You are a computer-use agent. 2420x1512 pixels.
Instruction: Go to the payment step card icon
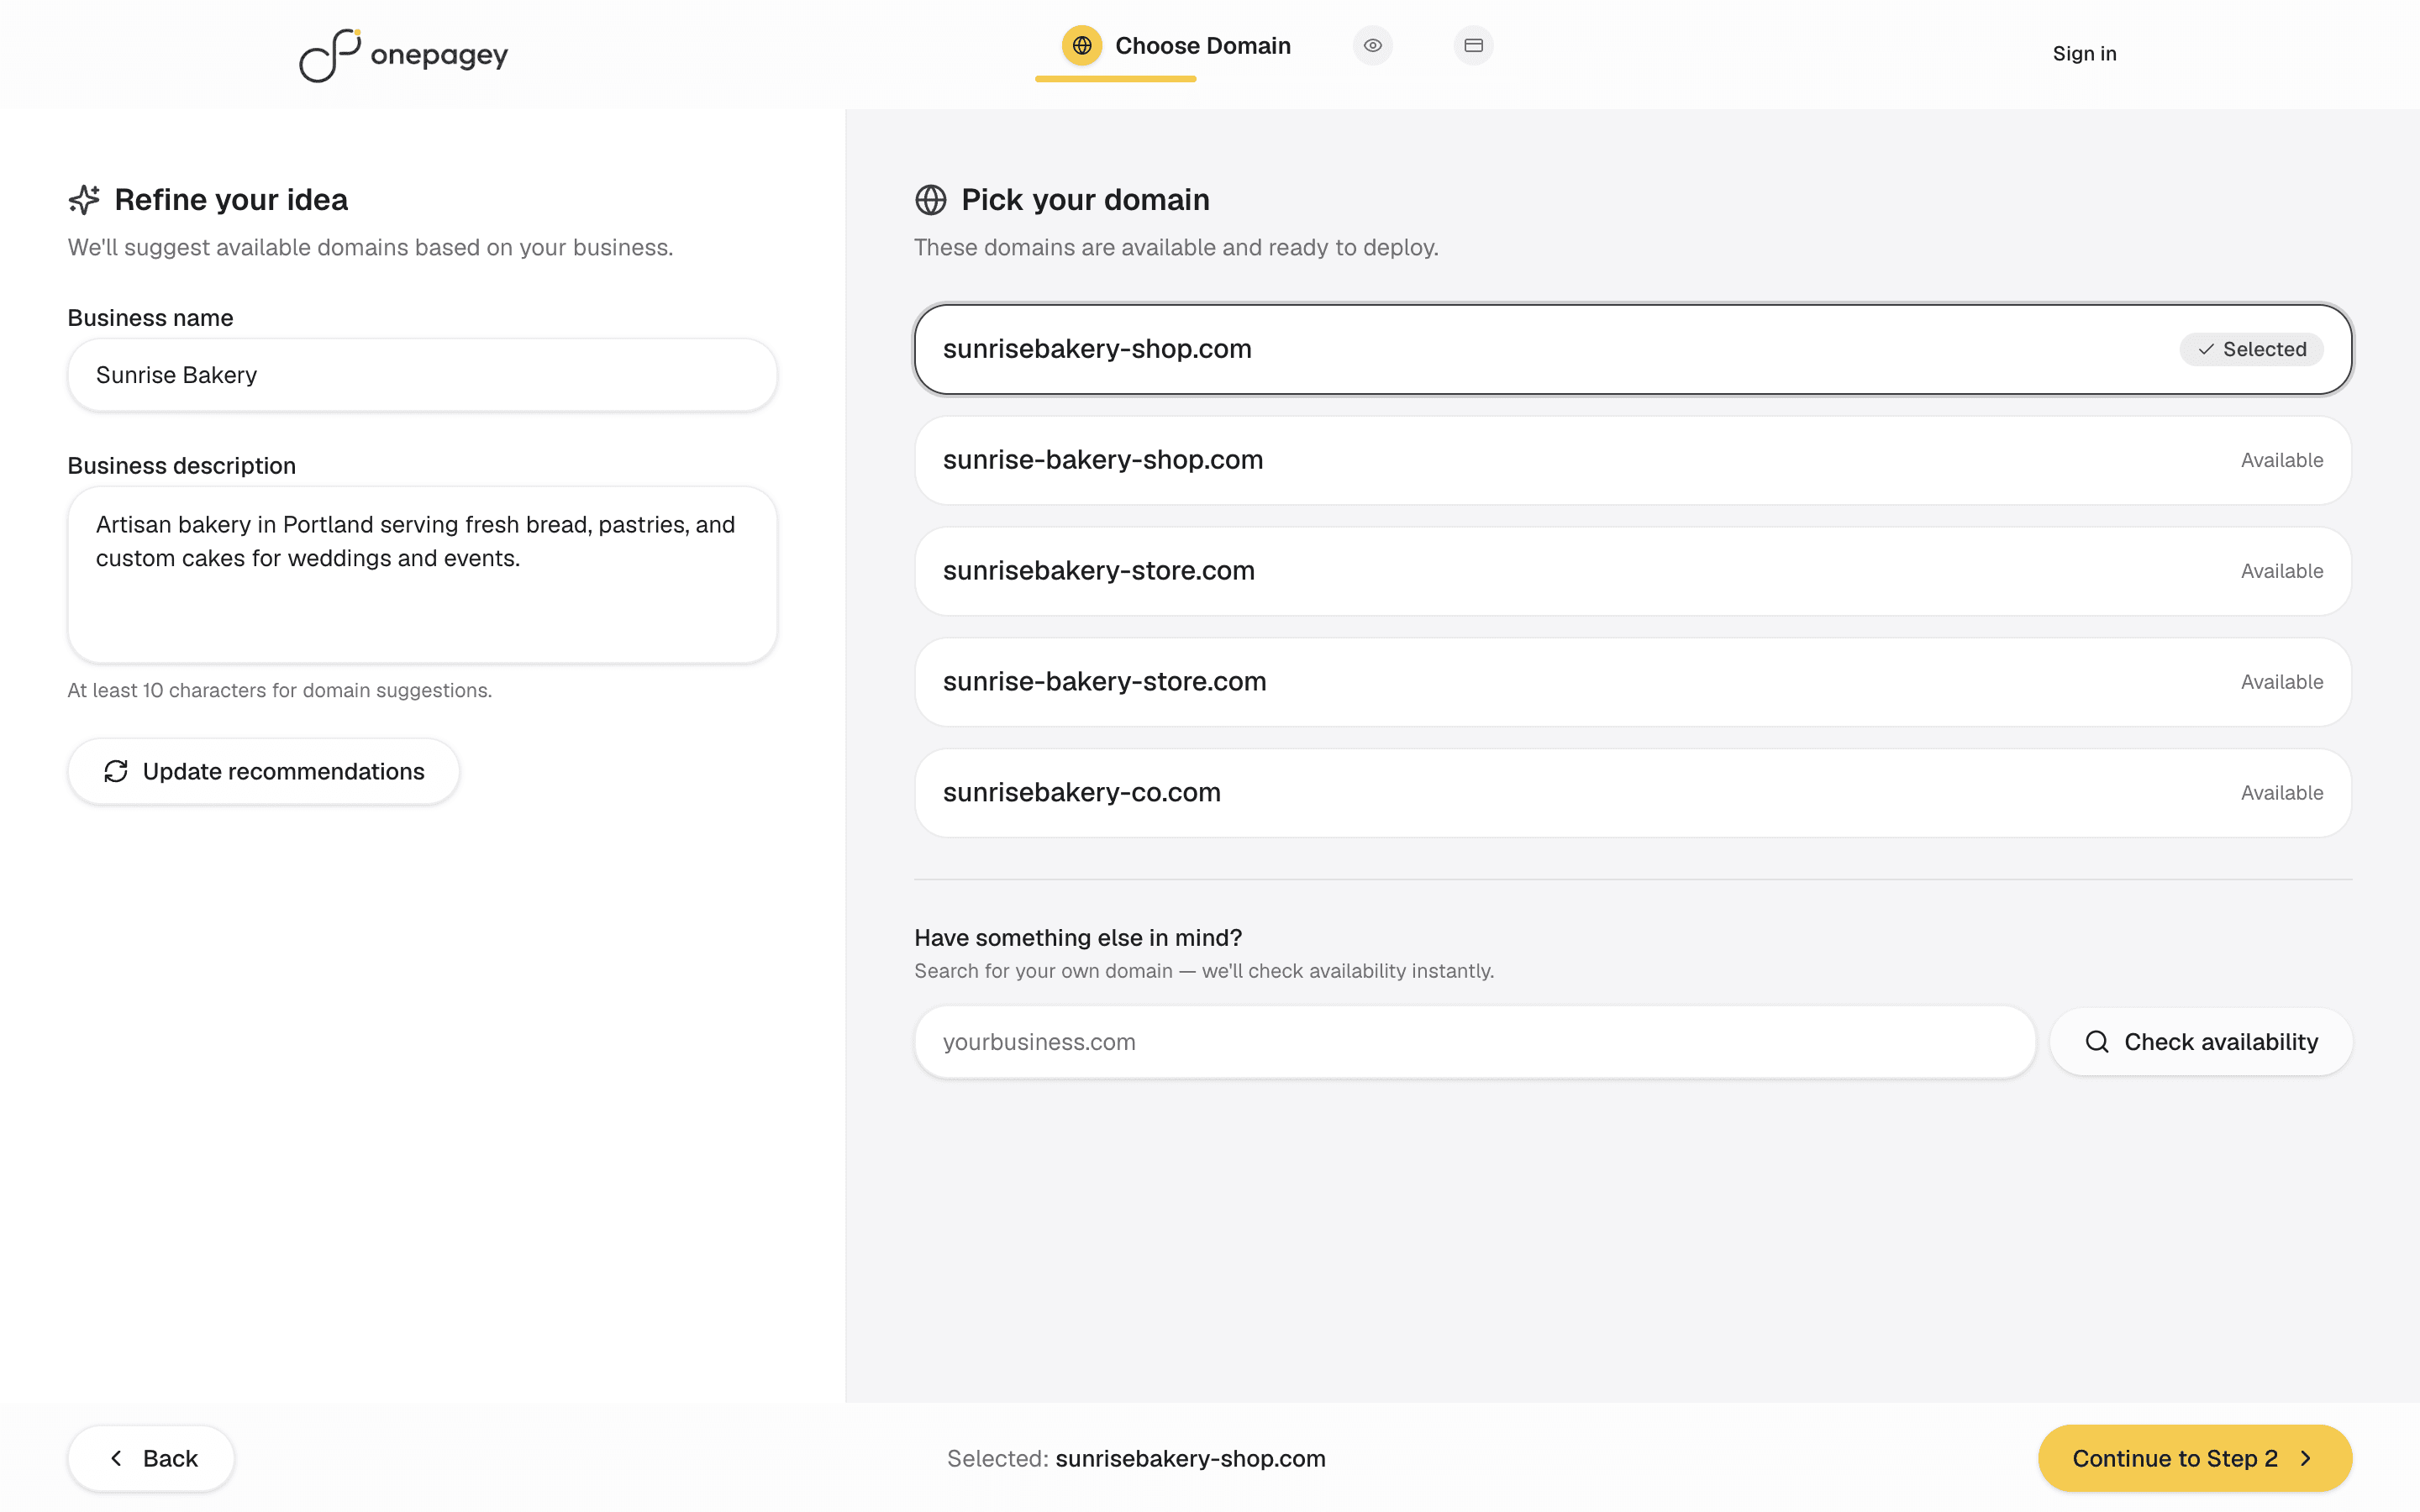pos(1473,46)
